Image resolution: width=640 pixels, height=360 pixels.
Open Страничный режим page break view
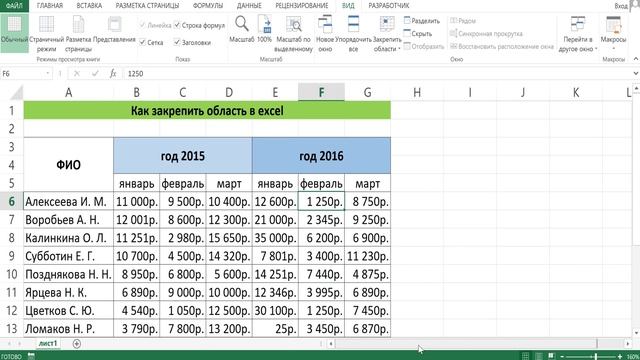[x=46, y=34]
